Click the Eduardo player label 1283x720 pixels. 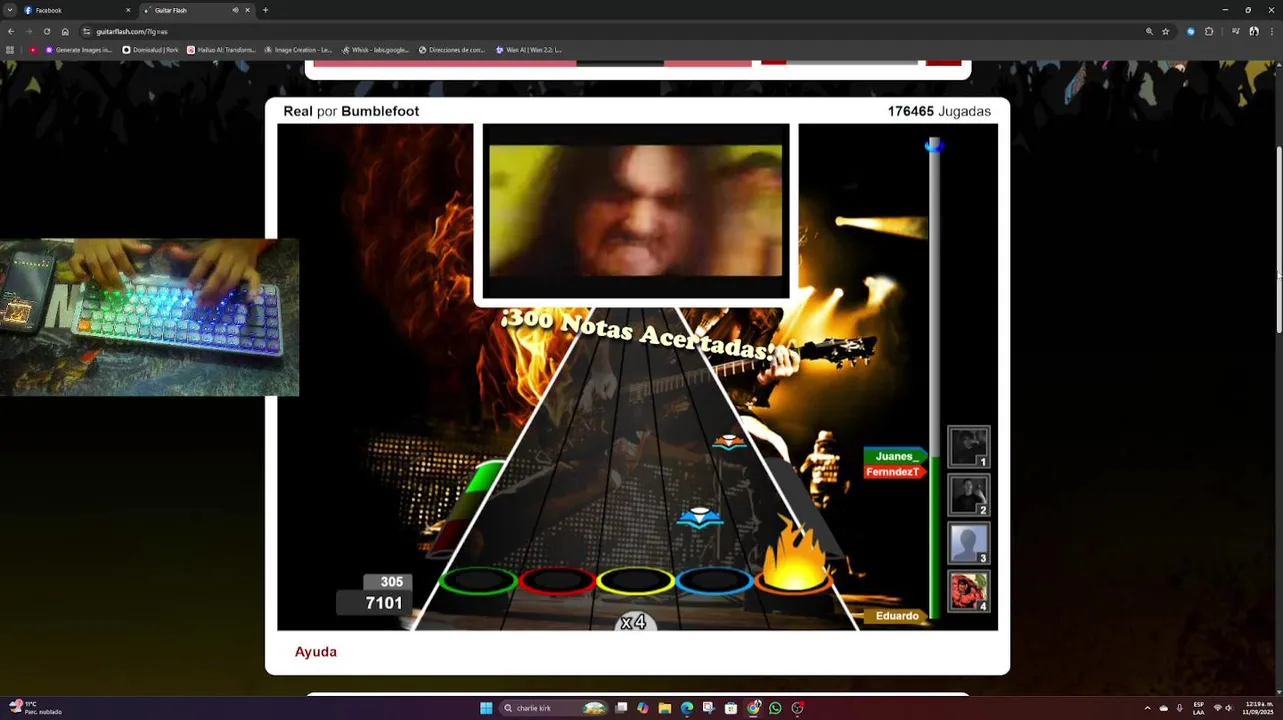897,616
